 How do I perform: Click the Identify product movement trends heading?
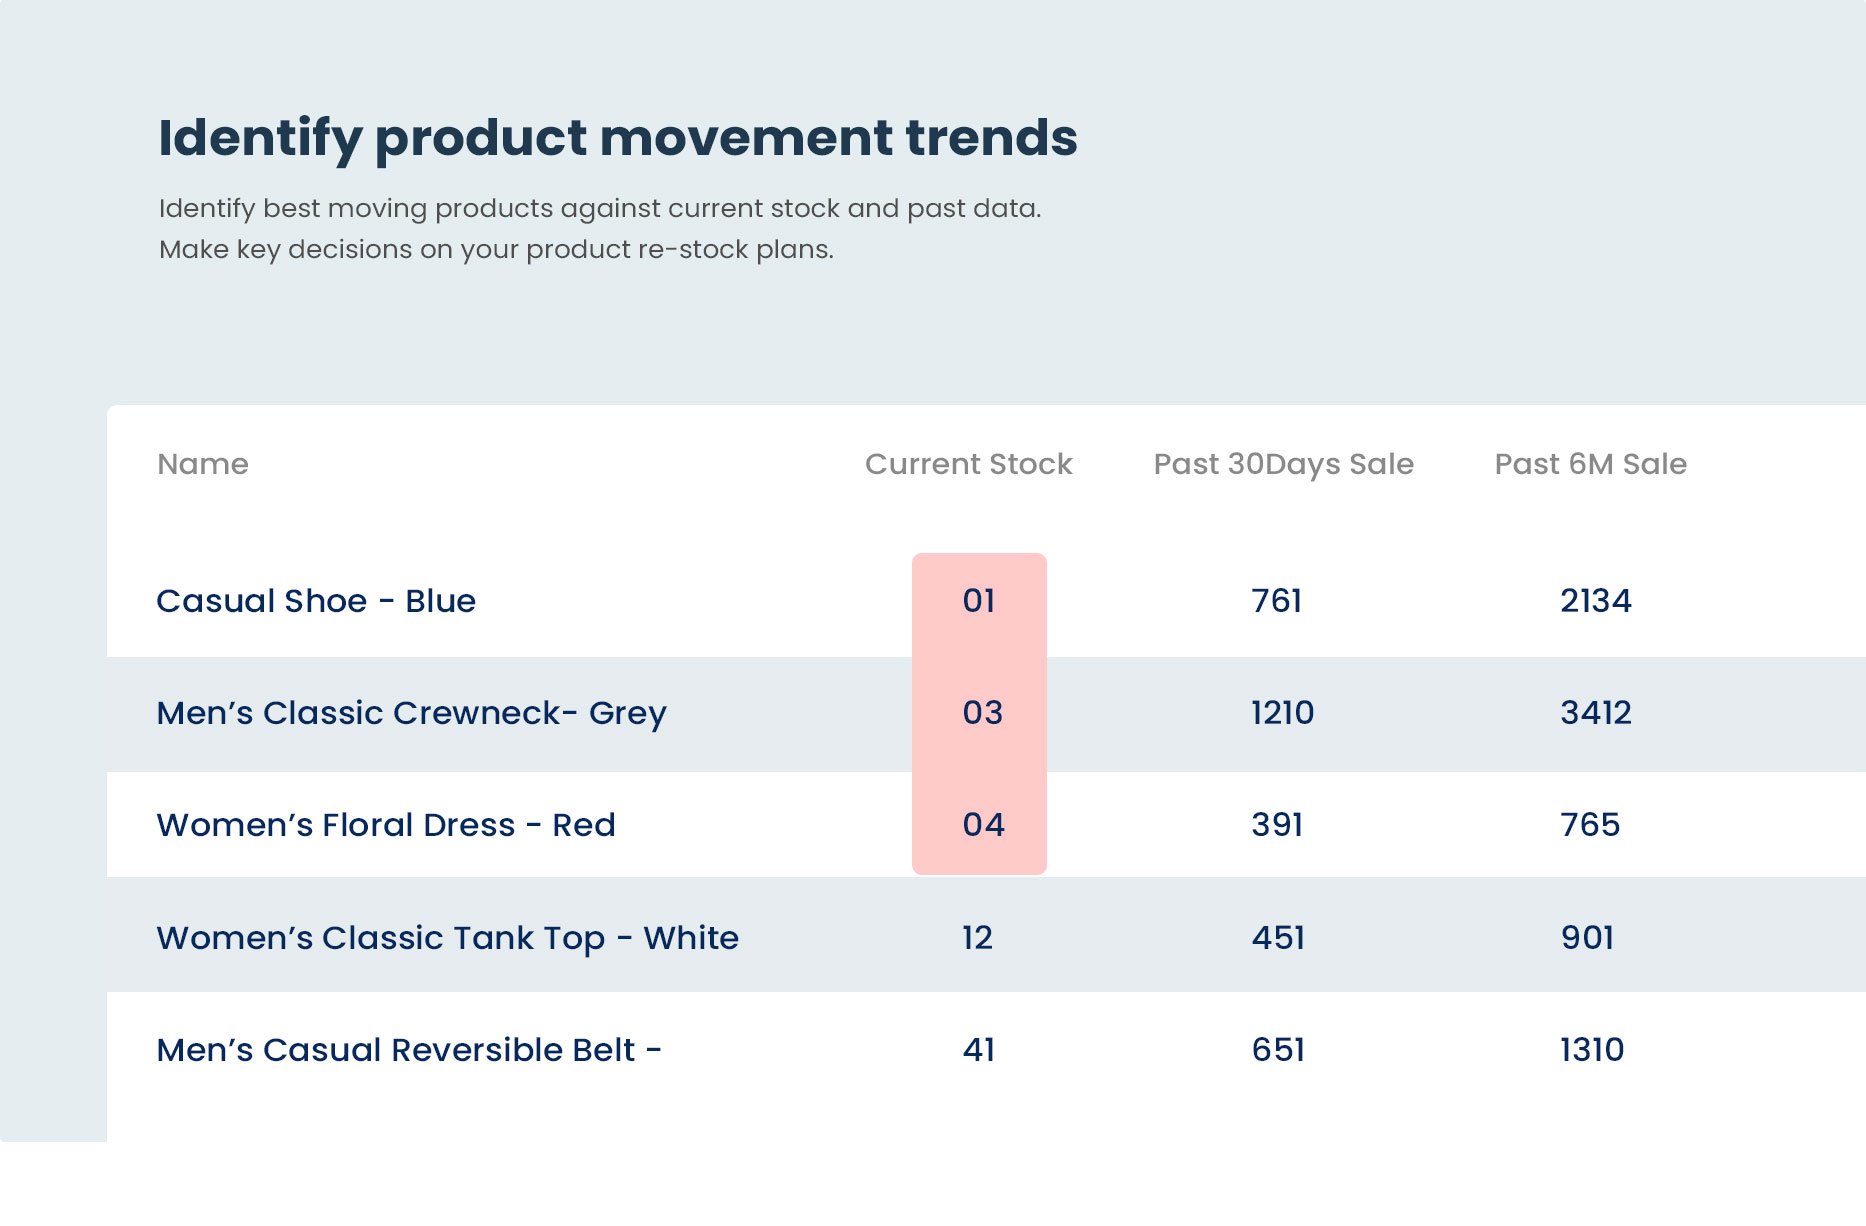click(x=618, y=138)
